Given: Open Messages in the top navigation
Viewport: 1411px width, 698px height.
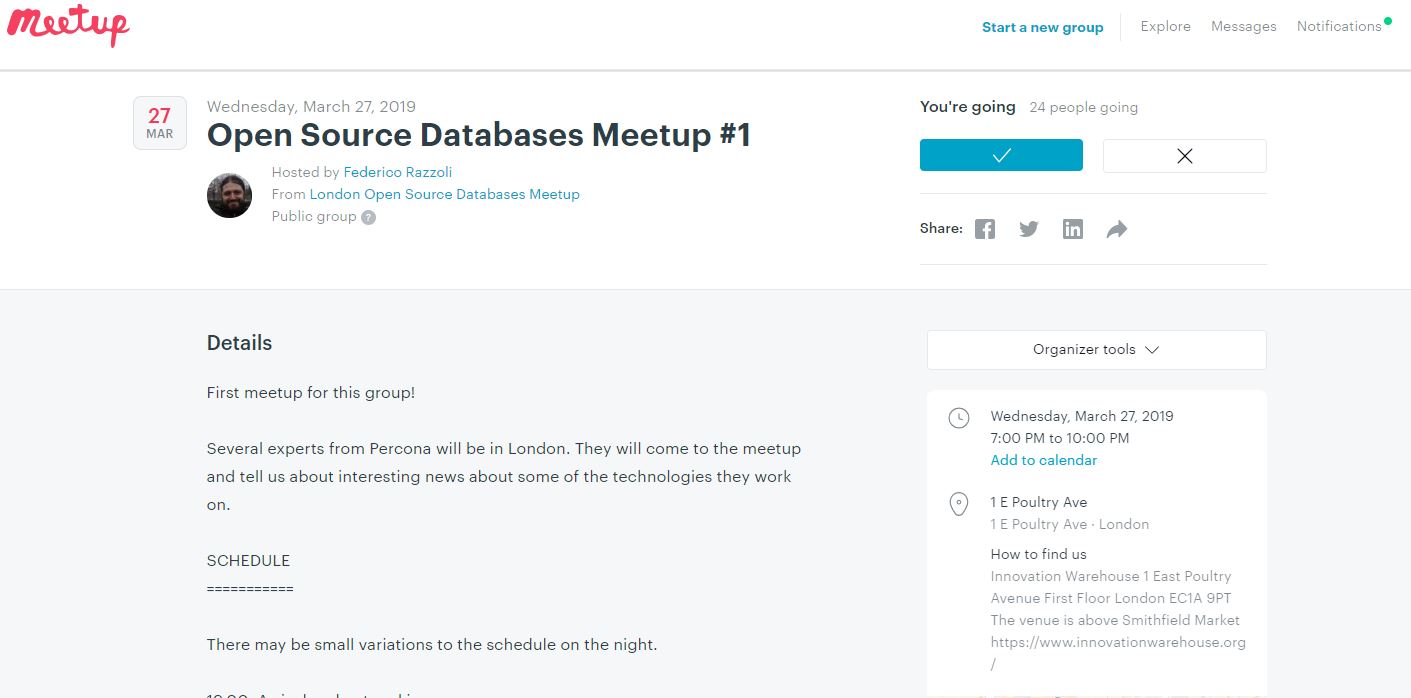Looking at the screenshot, I should coord(1244,26).
